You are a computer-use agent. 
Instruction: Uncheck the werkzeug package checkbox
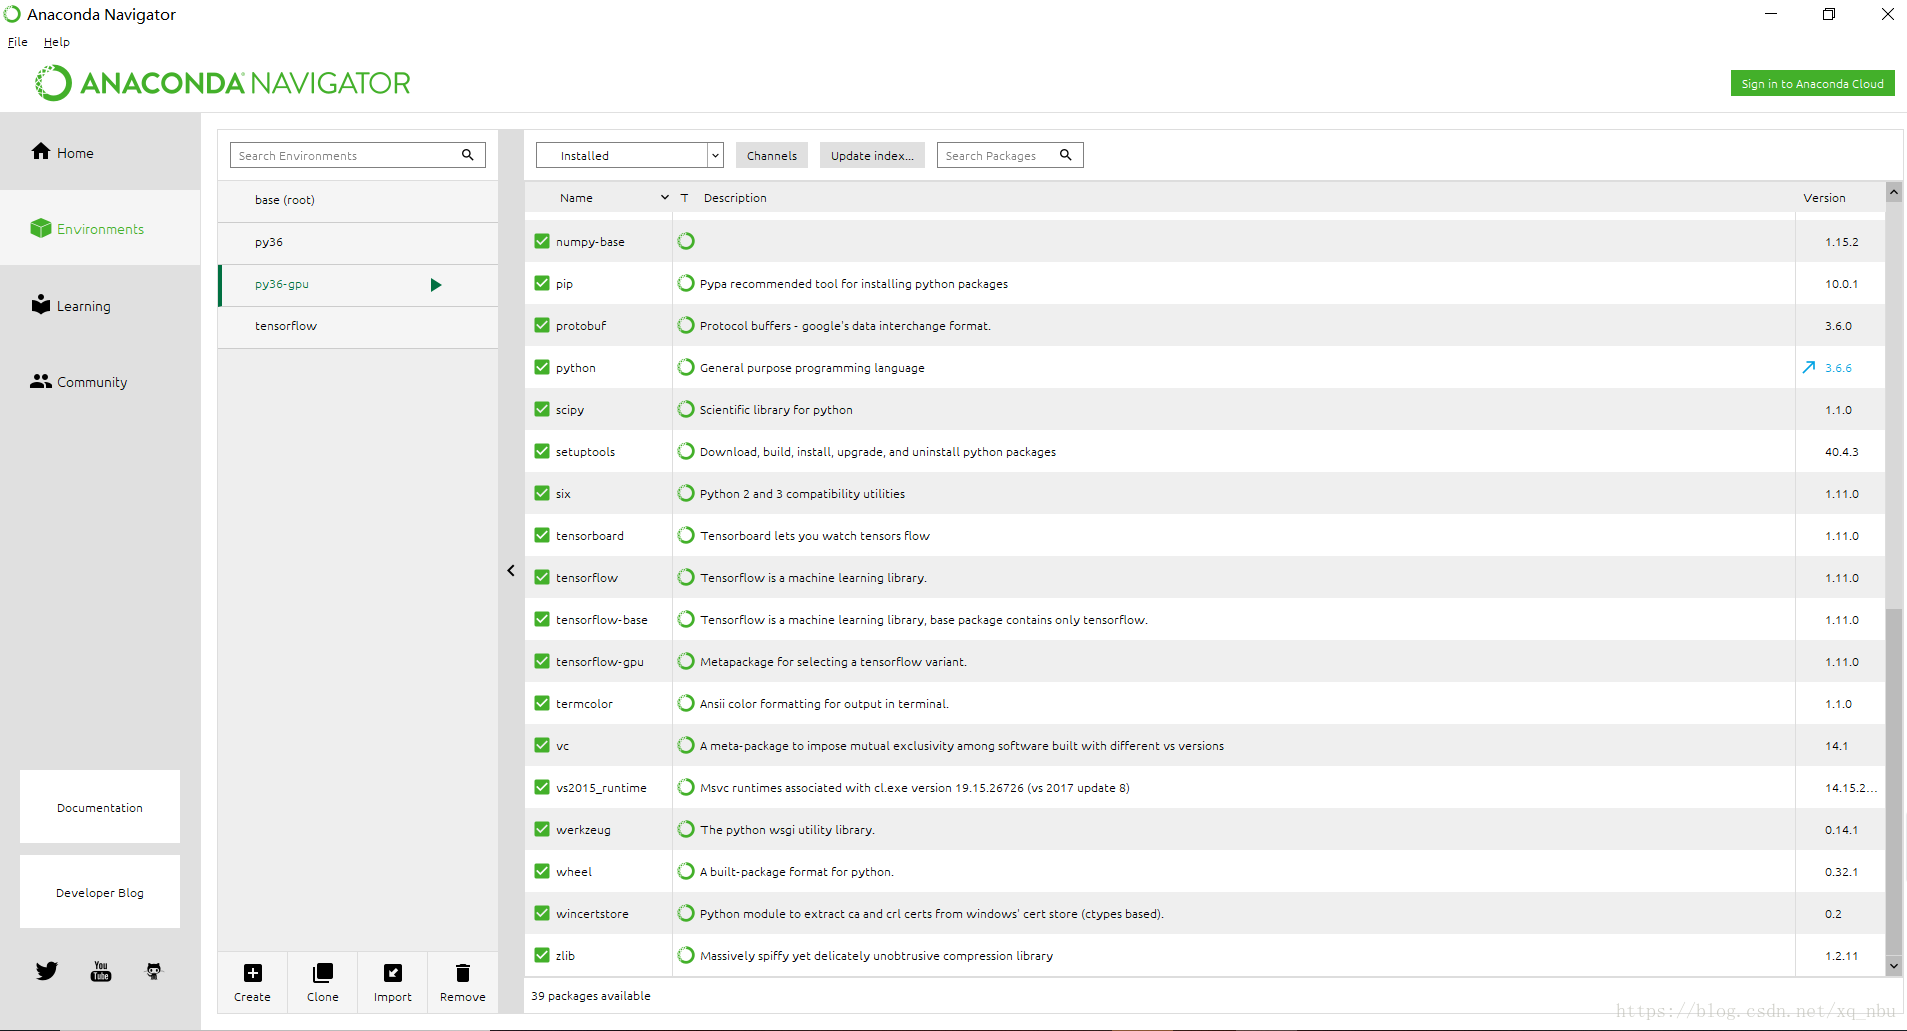point(542,829)
